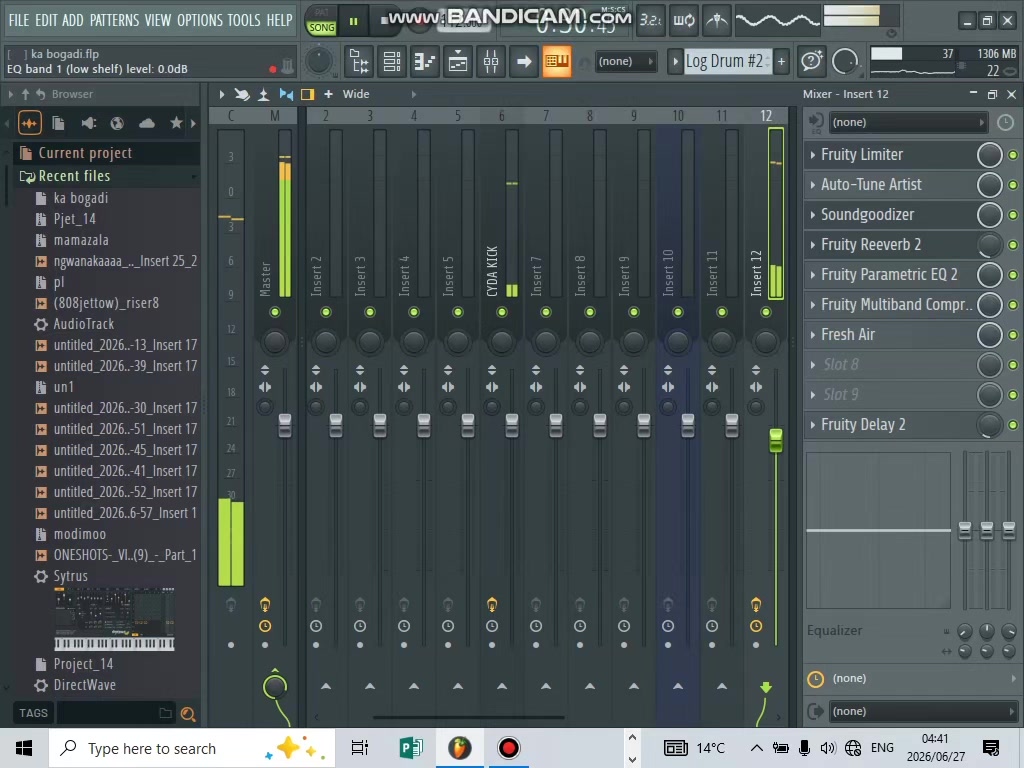Open Fruity Parametric EQ 2 slot arrow menu
Image resolution: width=1024 pixels, height=768 pixels.
click(x=812, y=275)
